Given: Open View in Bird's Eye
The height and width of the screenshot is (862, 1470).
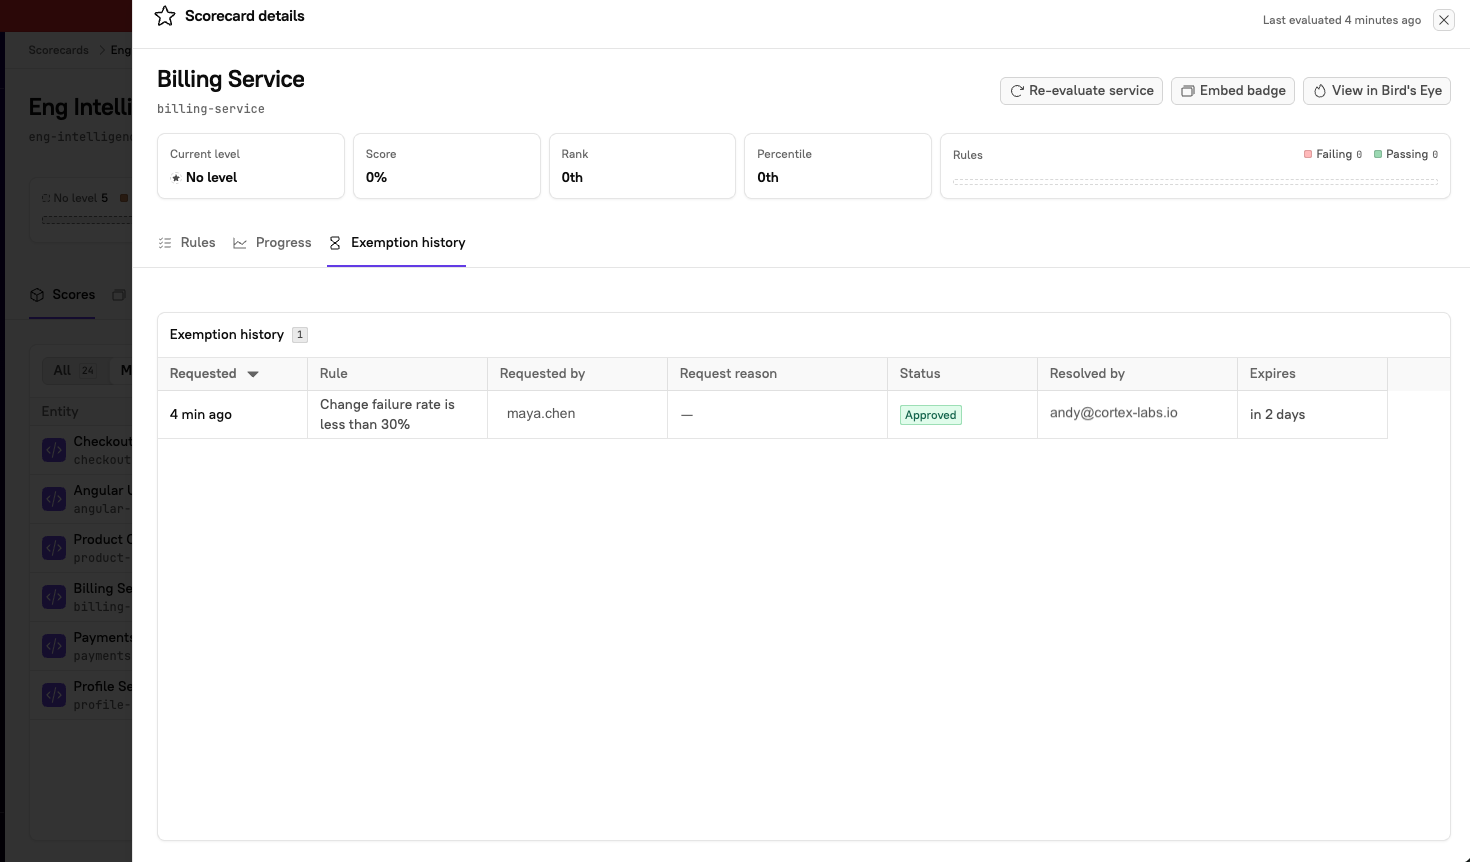Looking at the screenshot, I should (1377, 91).
